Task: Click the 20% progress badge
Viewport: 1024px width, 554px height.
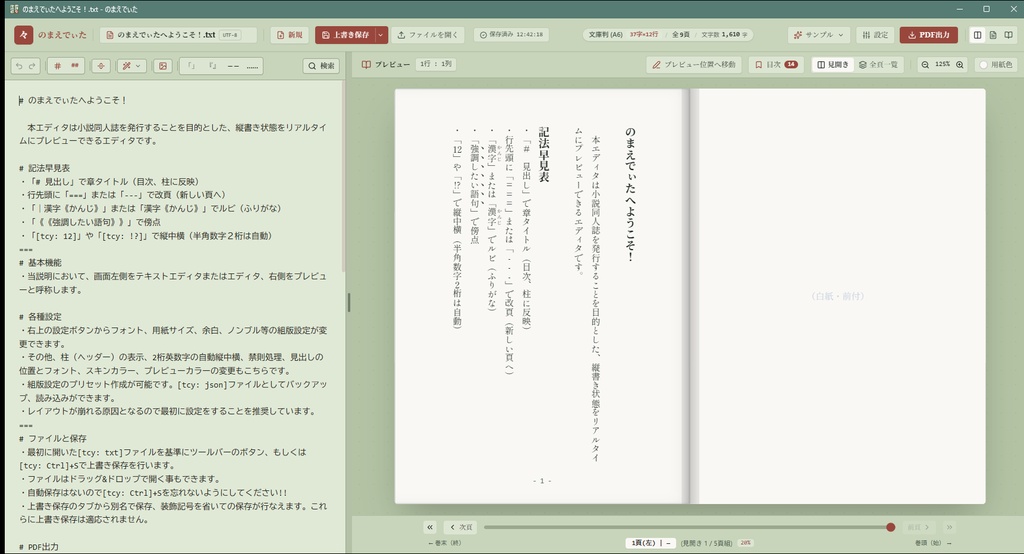Action: point(745,543)
